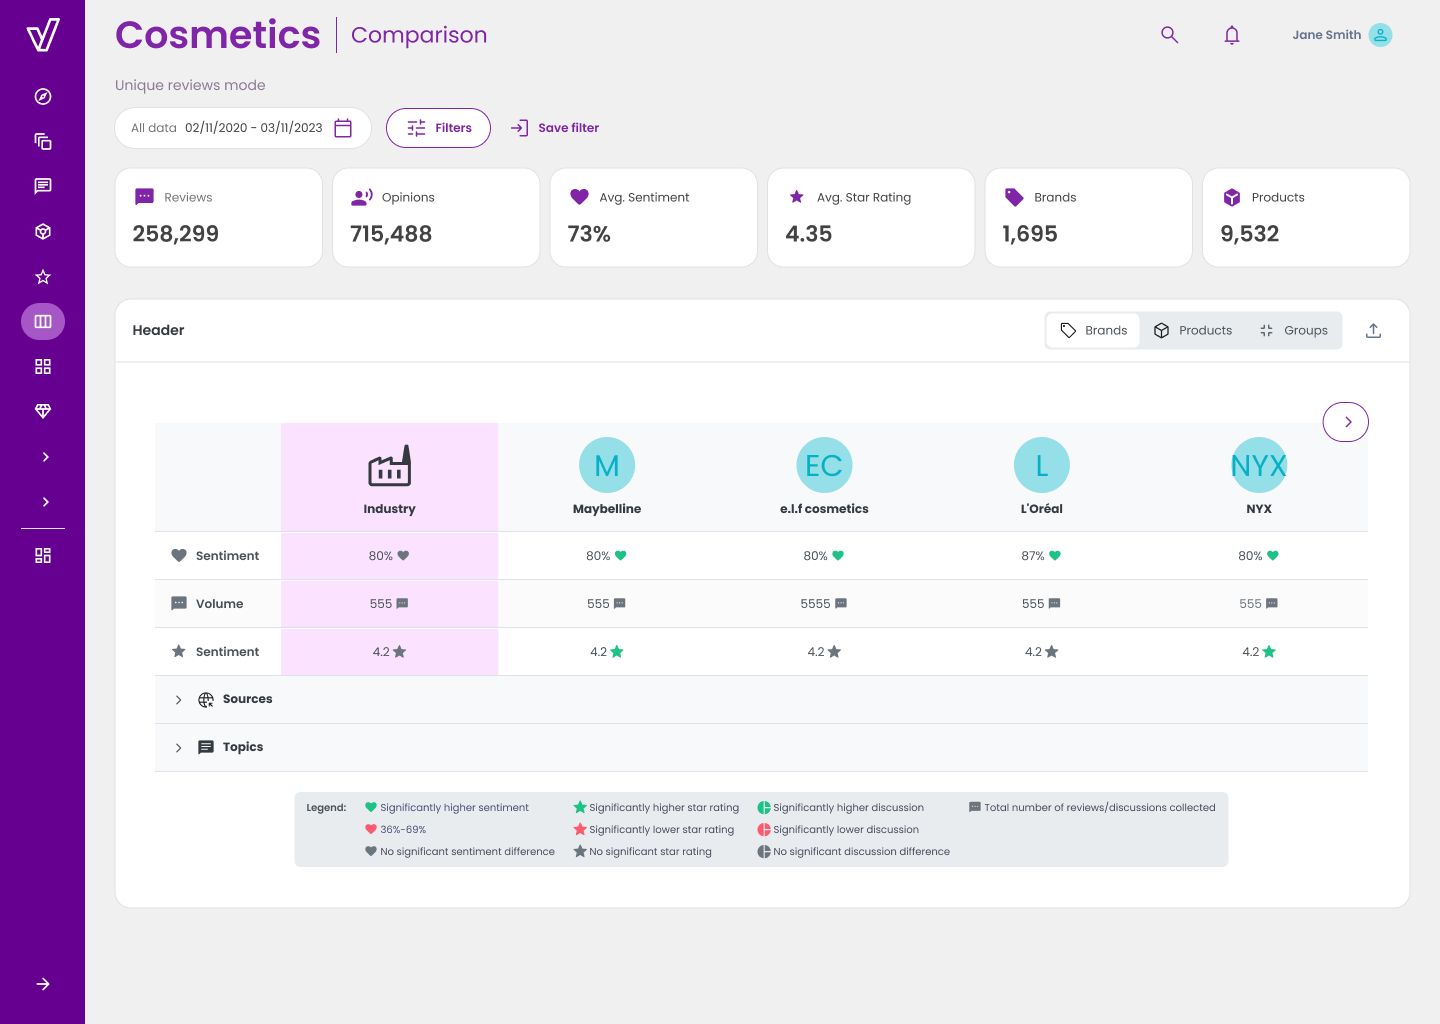Click the Products summary card 9,532
This screenshot has width=1440, height=1024.
[1306, 217]
